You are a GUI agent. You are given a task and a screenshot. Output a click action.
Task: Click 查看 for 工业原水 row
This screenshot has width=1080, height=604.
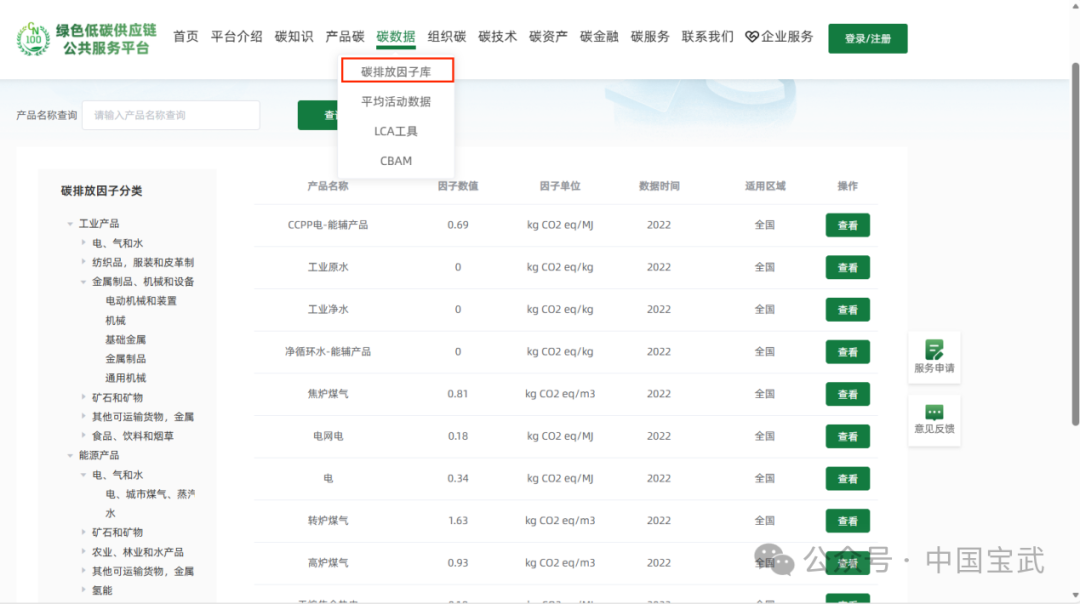(847, 267)
